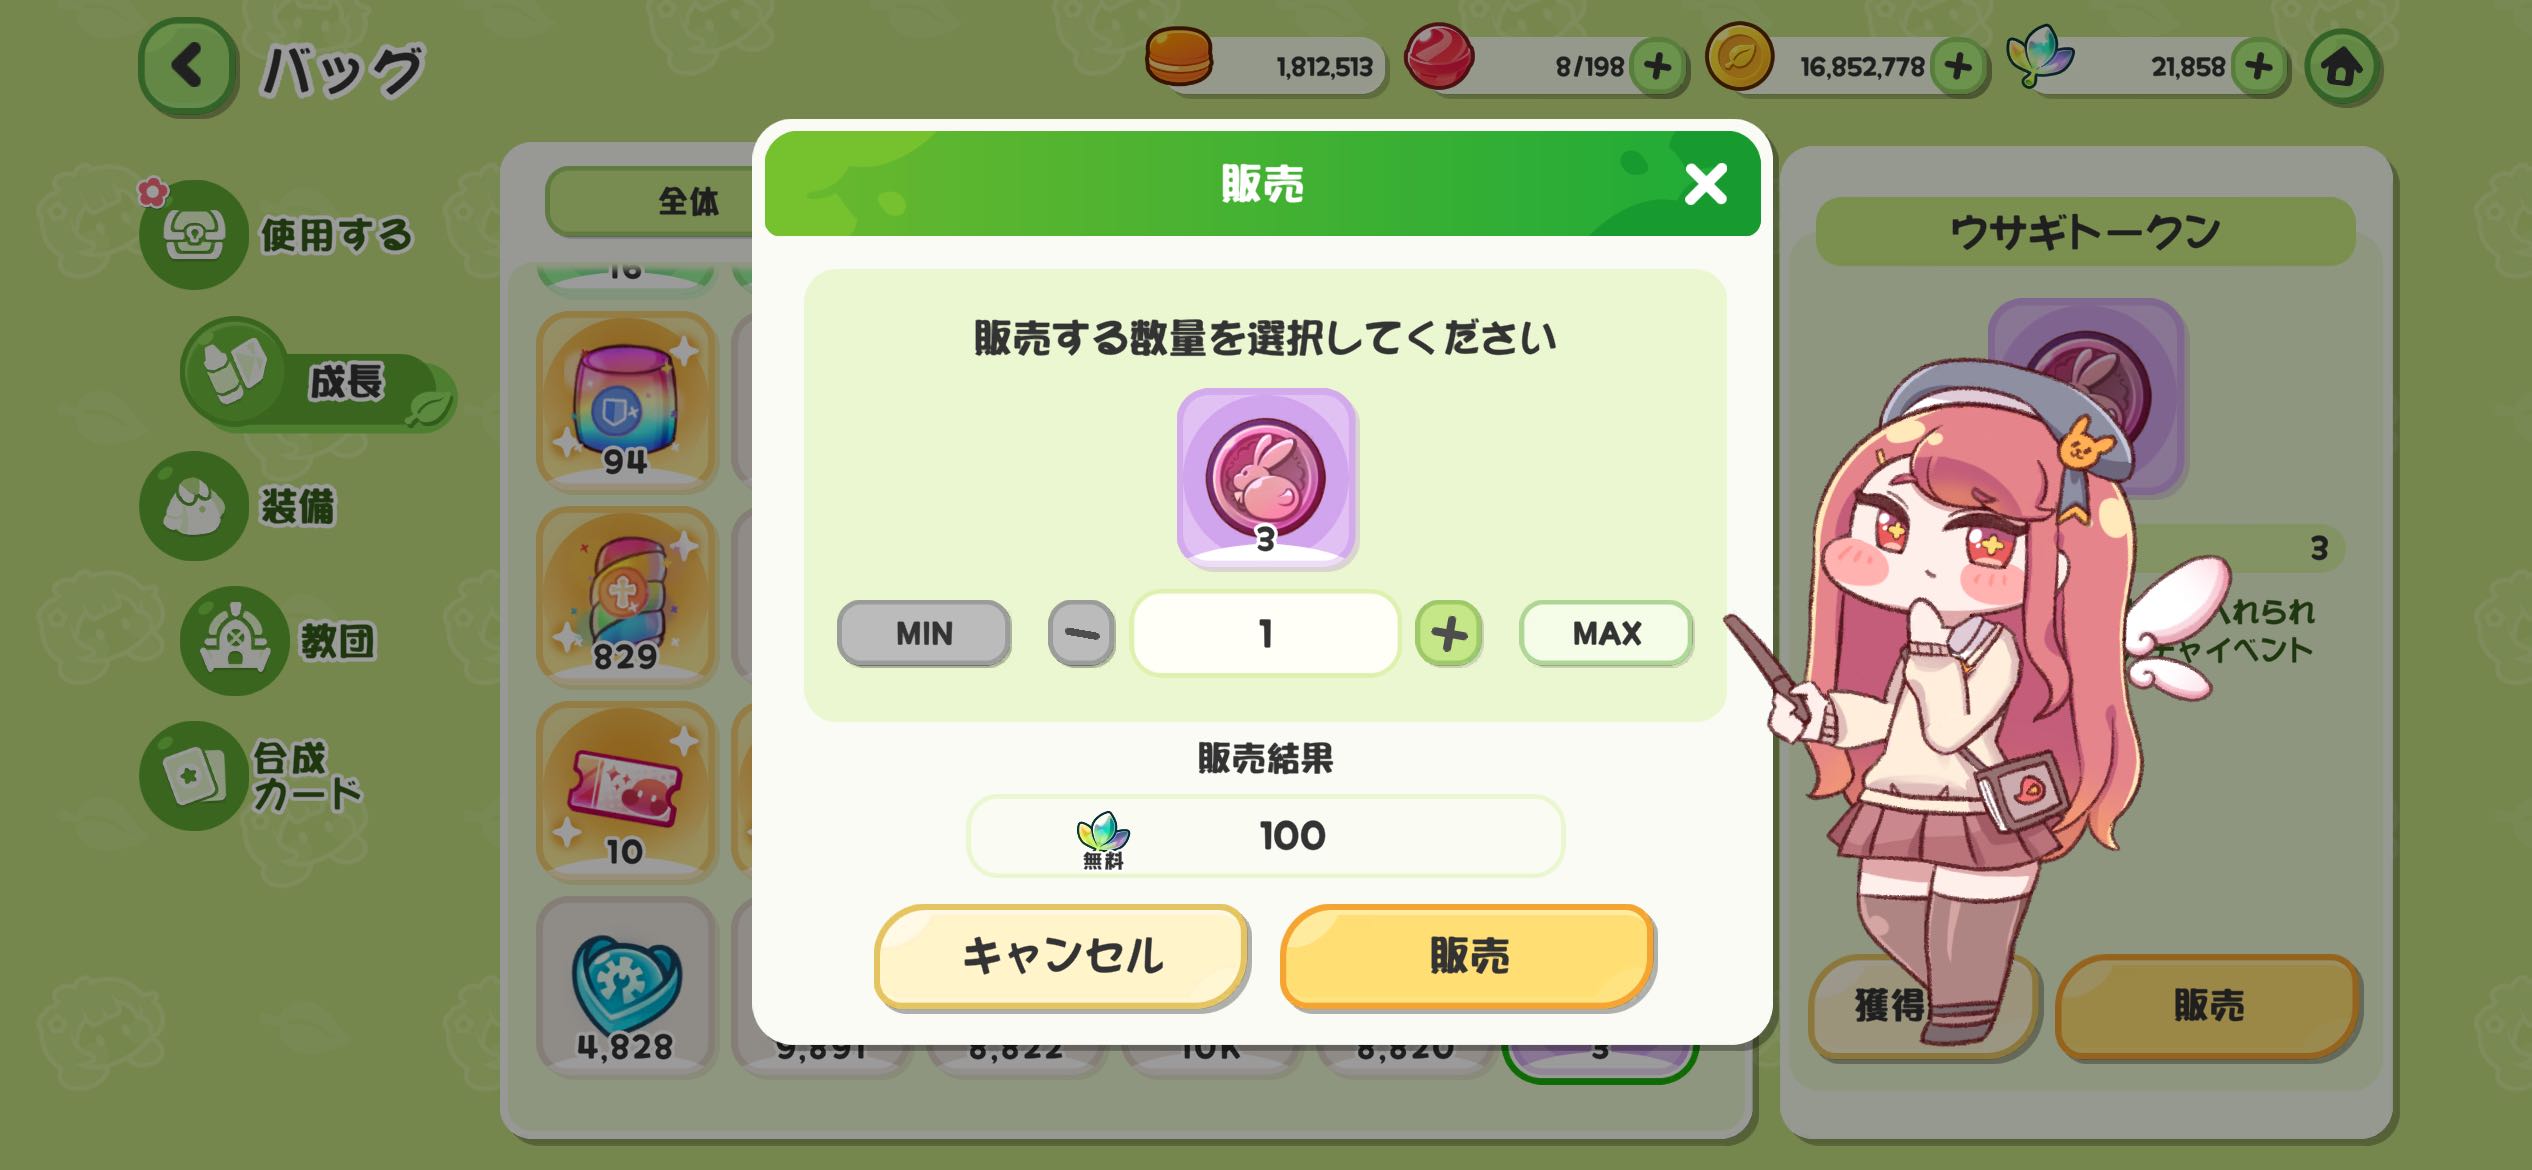Decrease sell quantity with minus button
This screenshot has height=1170, width=2532.
click(x=1081, y=634)
